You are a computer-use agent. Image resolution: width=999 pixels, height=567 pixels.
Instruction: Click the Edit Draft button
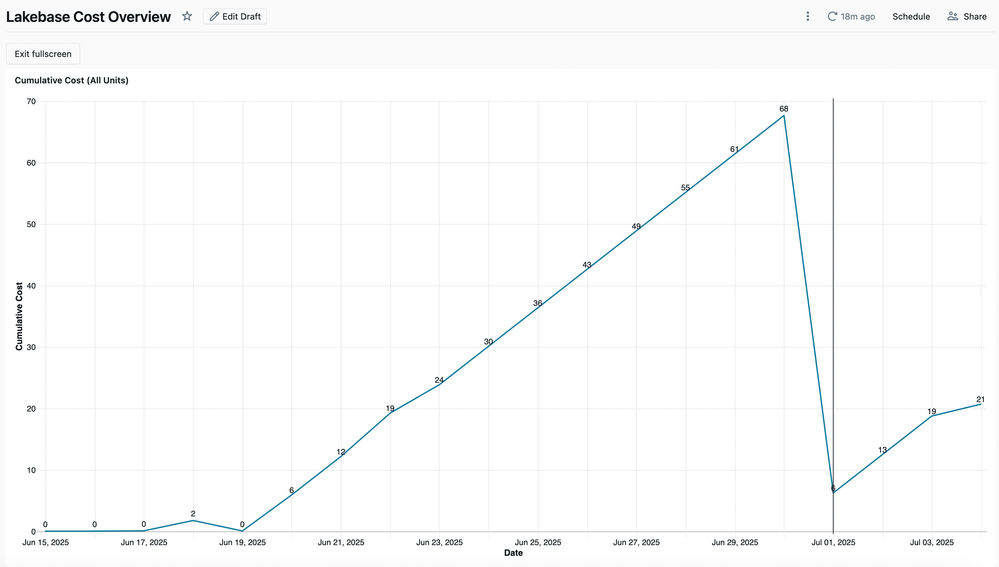point(235,17)
